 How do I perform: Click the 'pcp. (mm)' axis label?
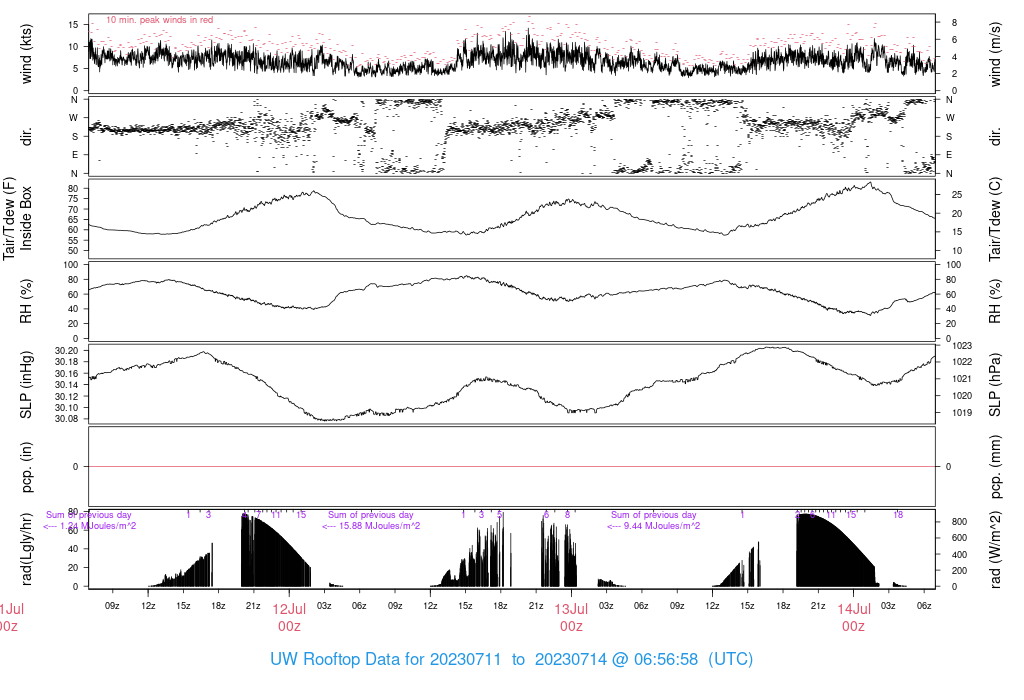tap(995, 466)
